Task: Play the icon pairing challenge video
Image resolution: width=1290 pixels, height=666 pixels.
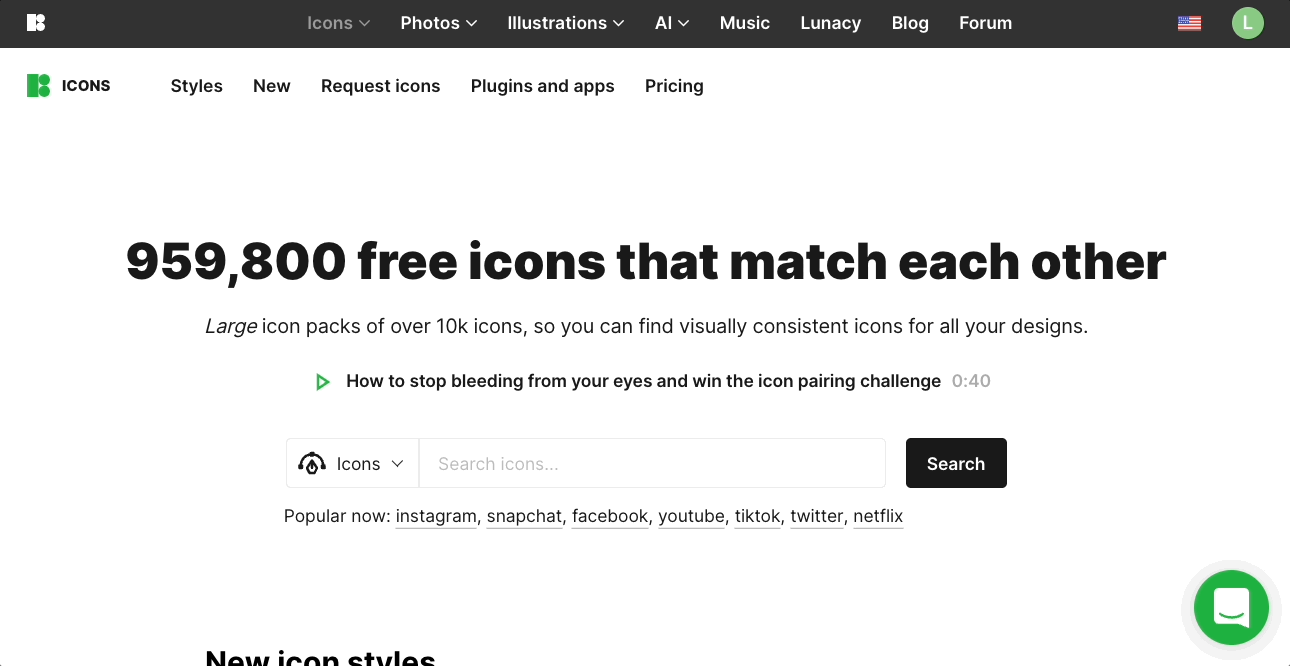Action: pyautogui.click(x=323, y=382)
